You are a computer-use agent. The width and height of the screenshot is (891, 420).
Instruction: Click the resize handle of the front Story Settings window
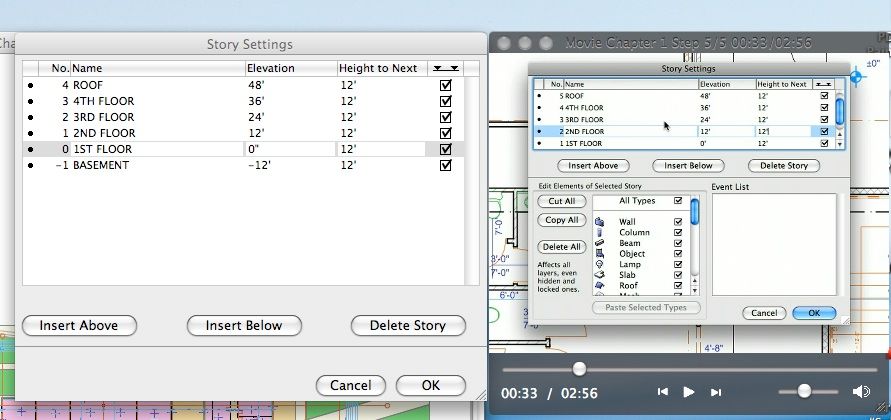tap(481, 394)
